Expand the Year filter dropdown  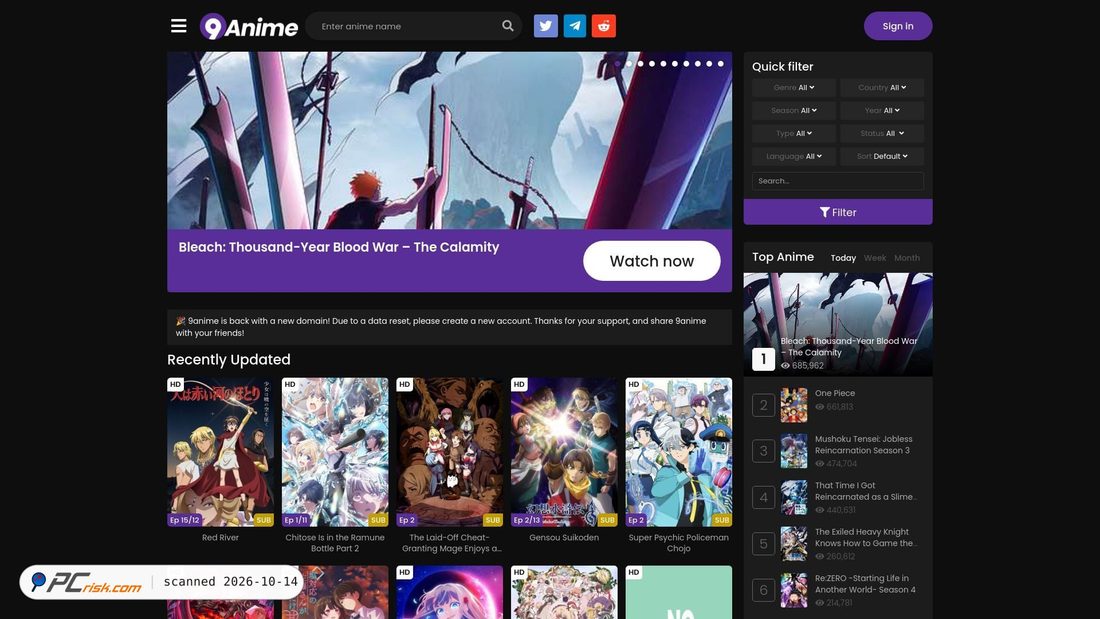882,110
